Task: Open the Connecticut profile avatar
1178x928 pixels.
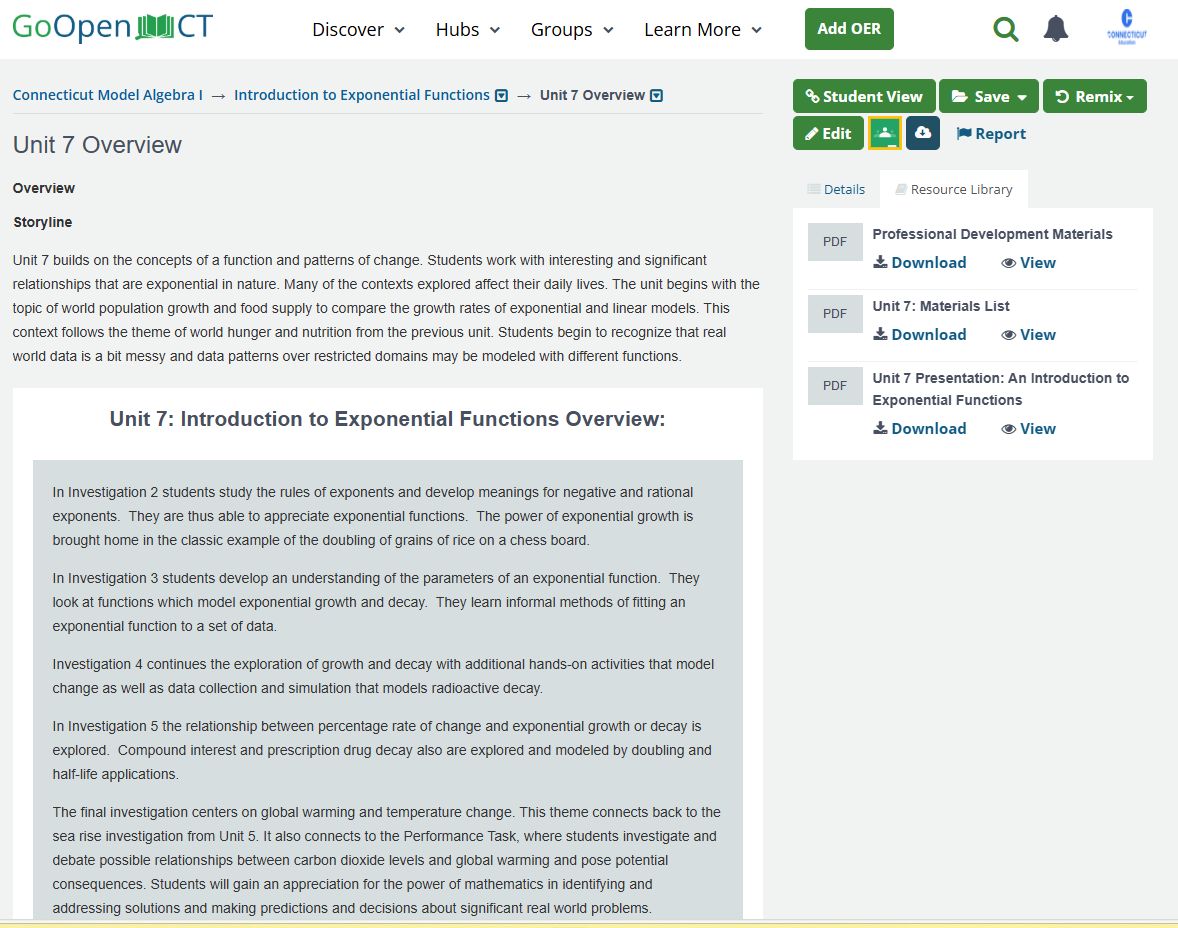Action: click(1126, 28)
